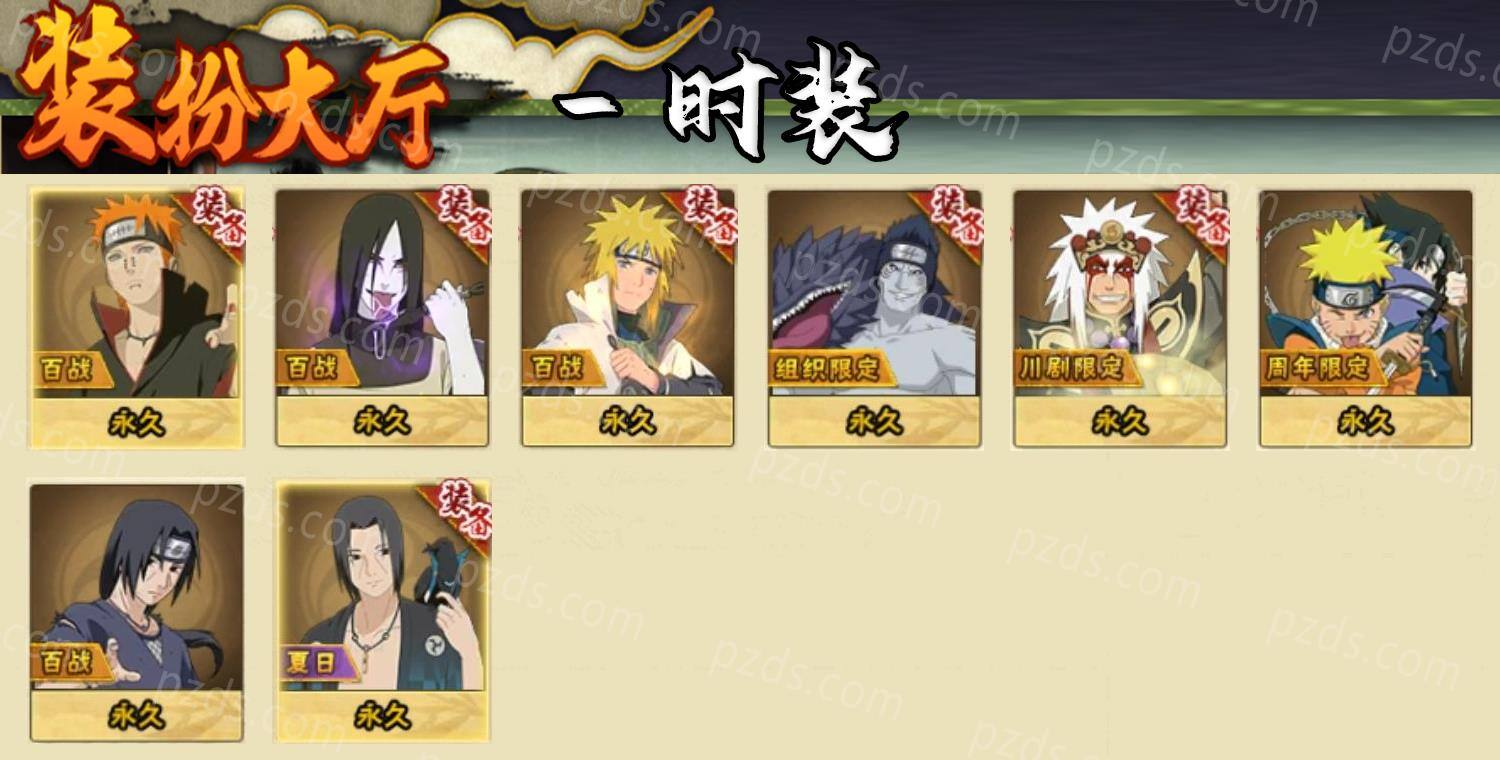Select the unequipped Itachi 百战 costume
This screenshot has height=760, width=1500.
(136, 612)
